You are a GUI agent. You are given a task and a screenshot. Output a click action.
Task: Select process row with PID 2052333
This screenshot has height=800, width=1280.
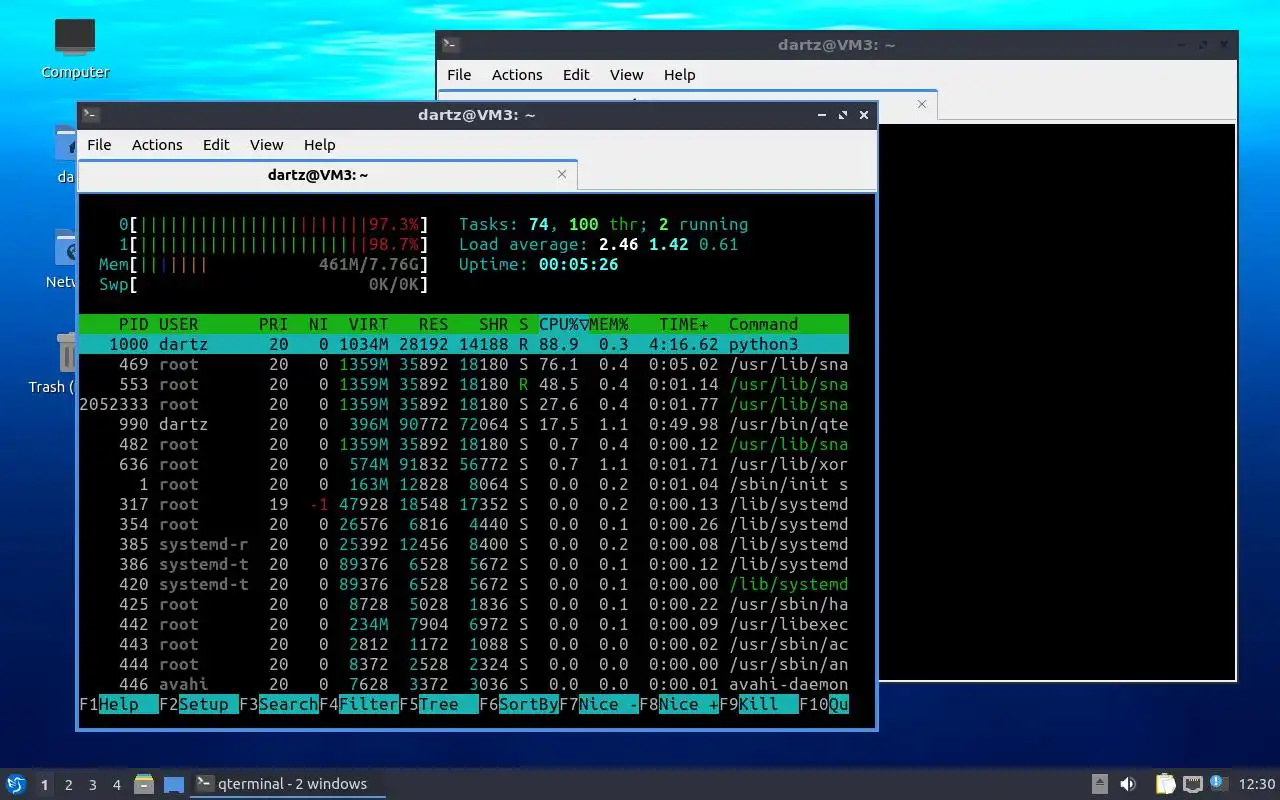(464, 404)
